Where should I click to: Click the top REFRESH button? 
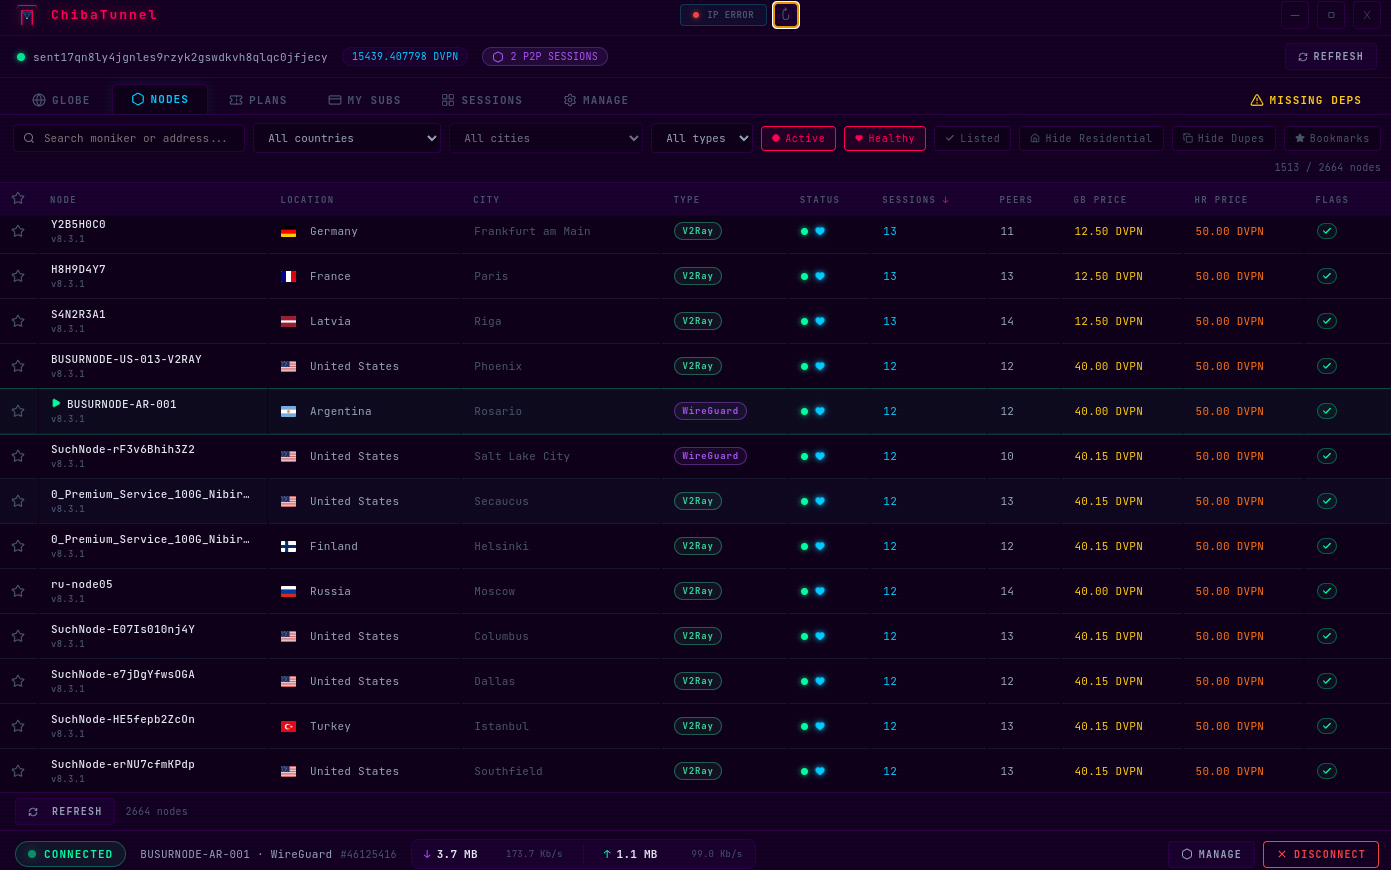[1331, 57]
